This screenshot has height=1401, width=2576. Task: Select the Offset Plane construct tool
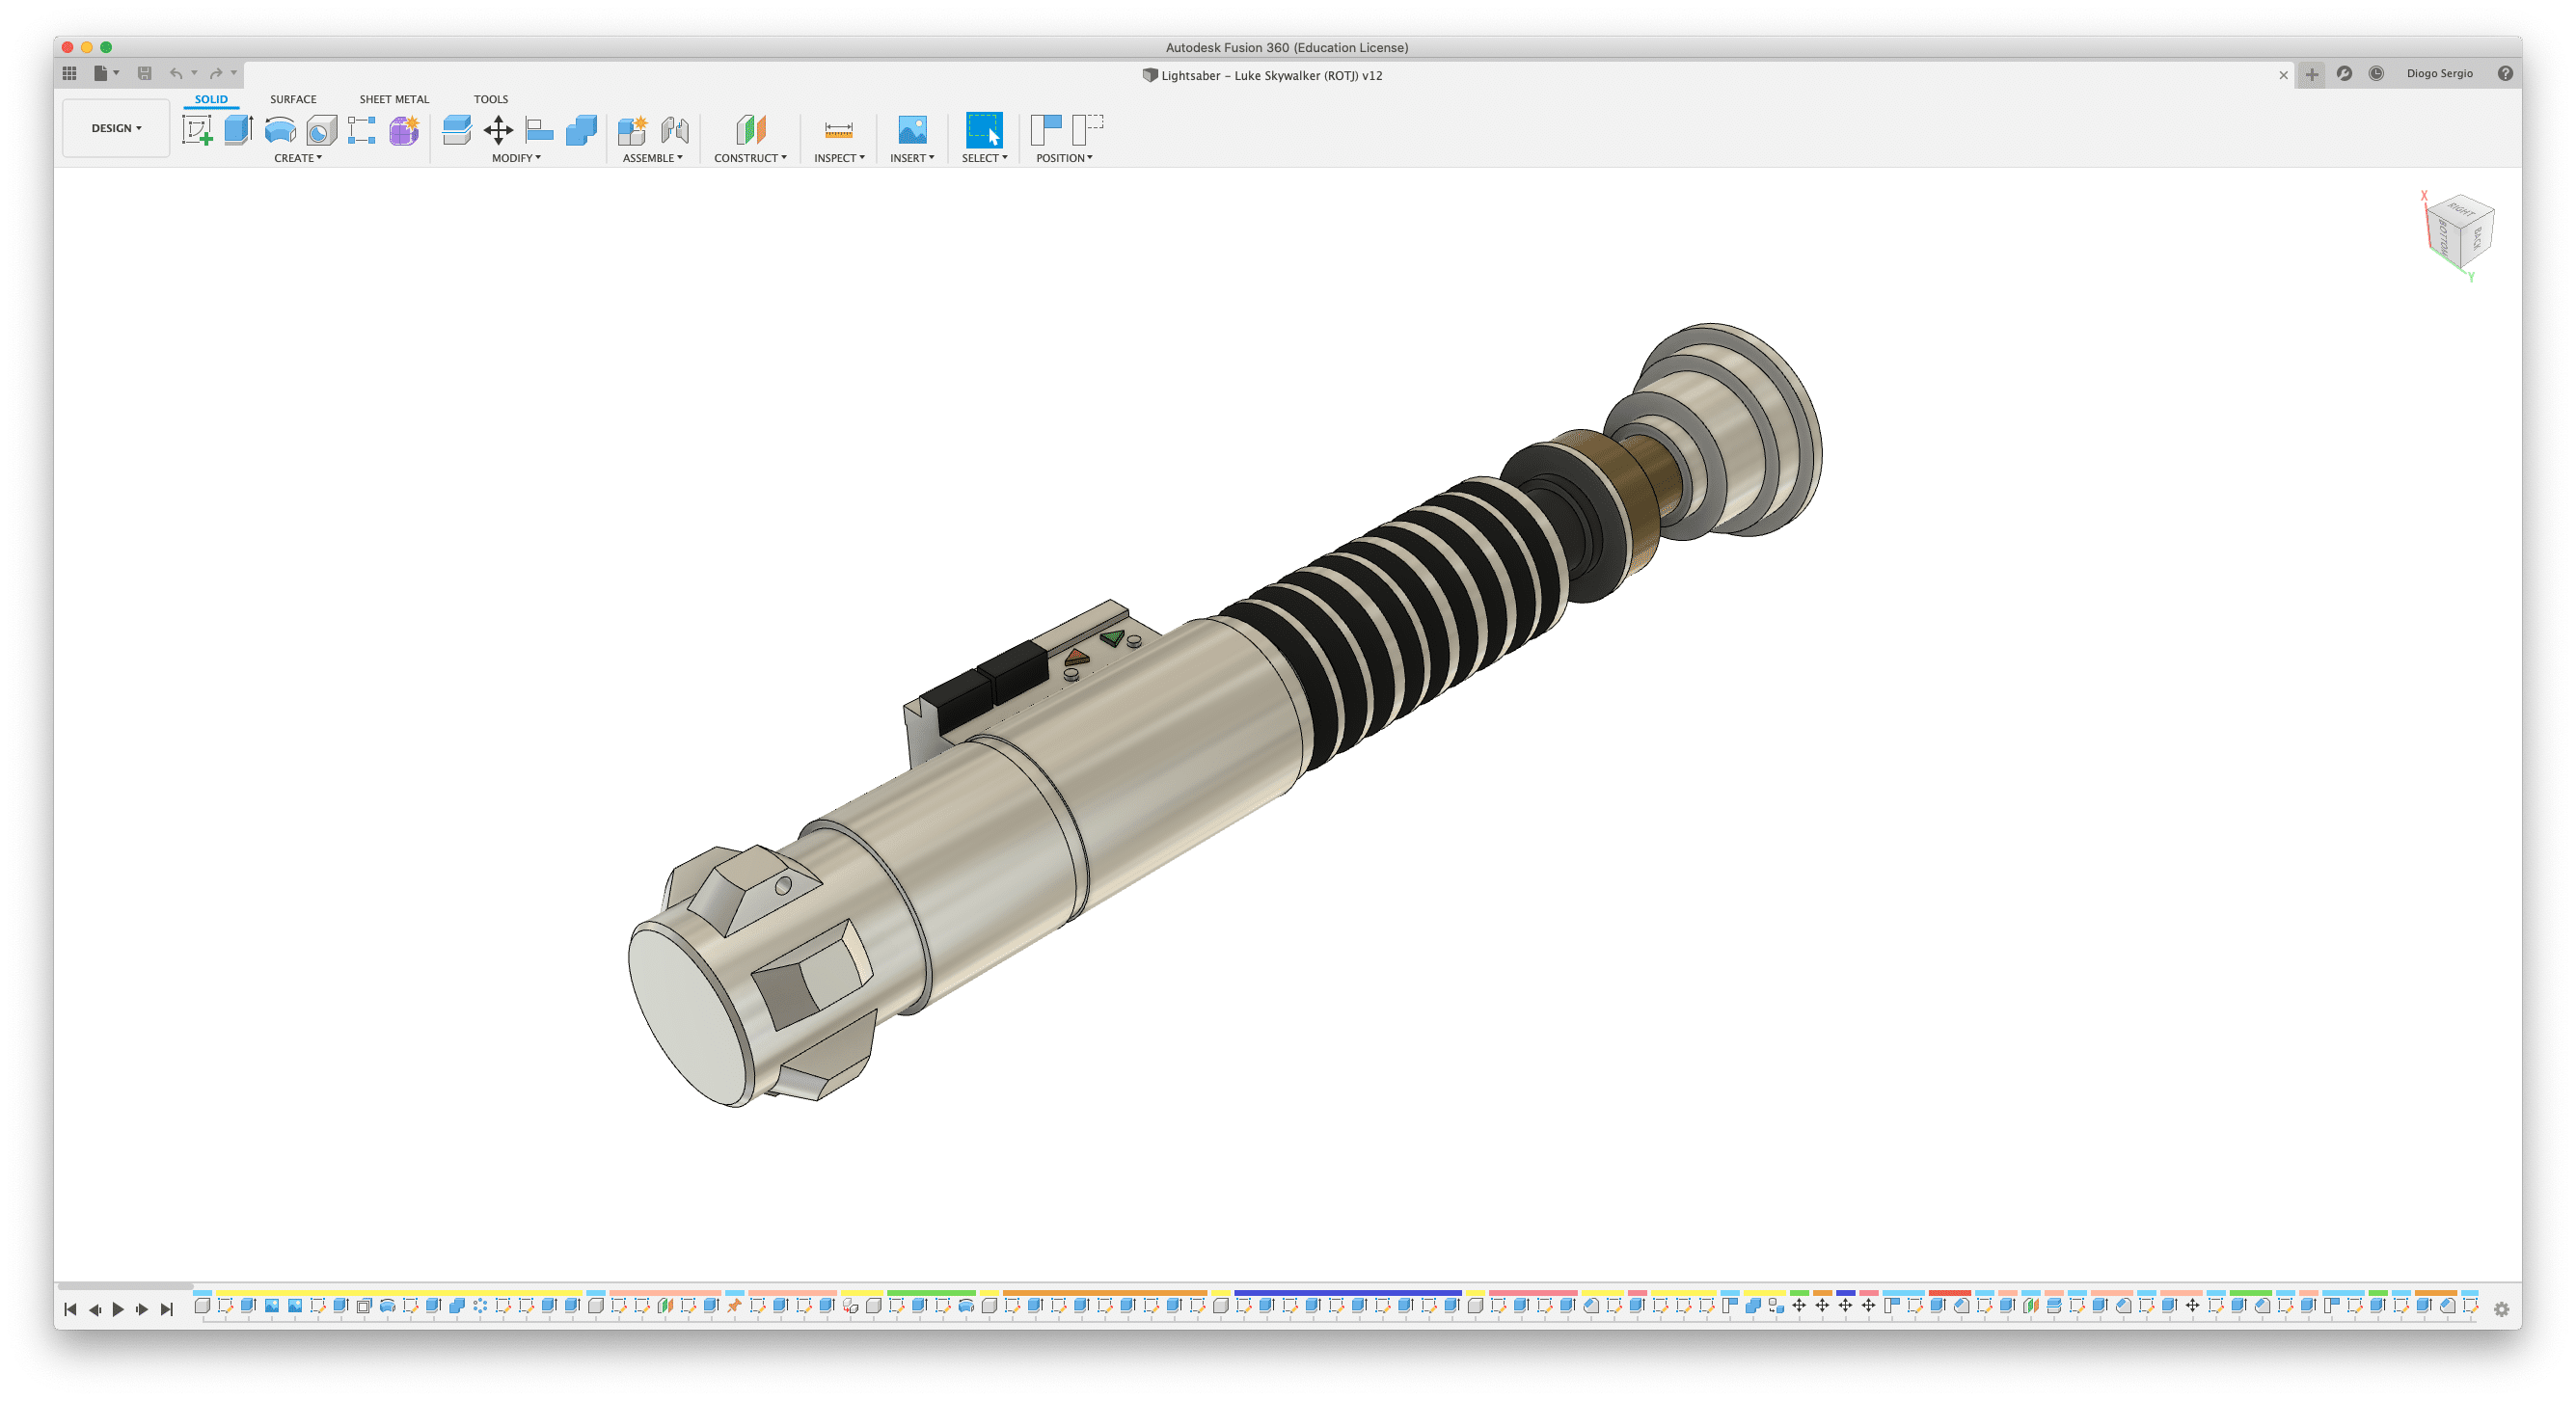click(751, 130)
